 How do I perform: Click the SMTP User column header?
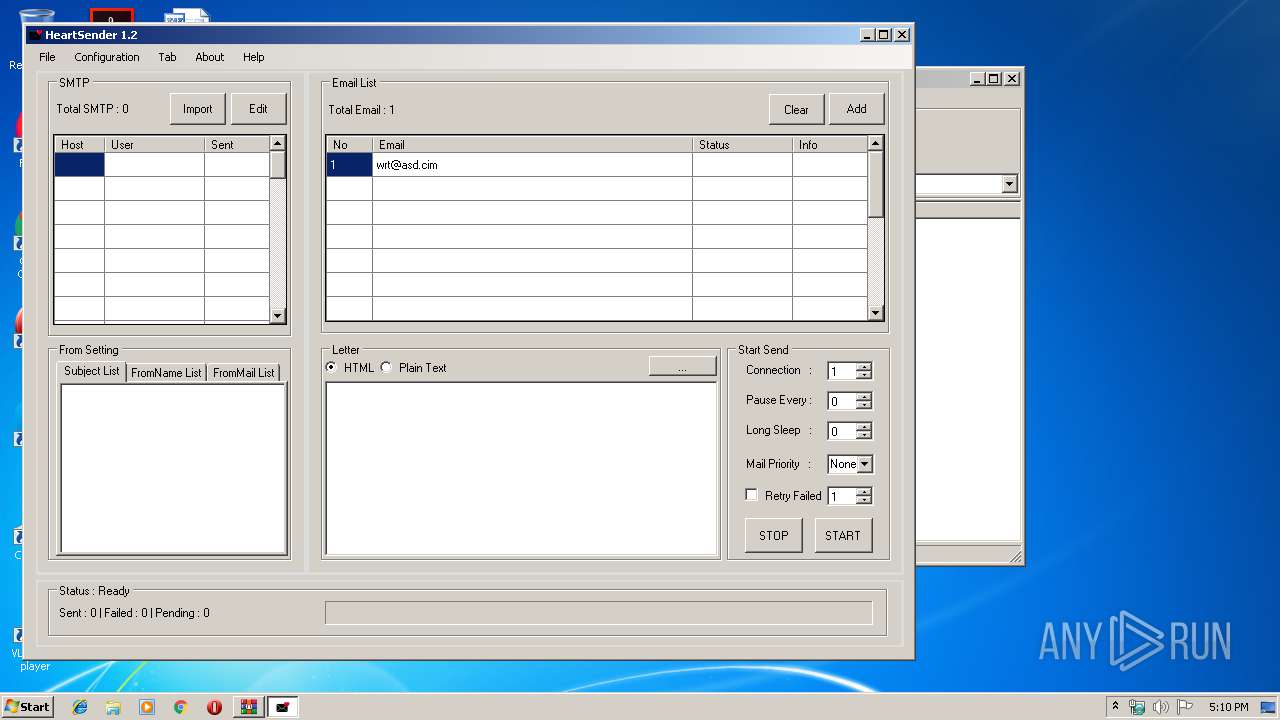(154, 145)
